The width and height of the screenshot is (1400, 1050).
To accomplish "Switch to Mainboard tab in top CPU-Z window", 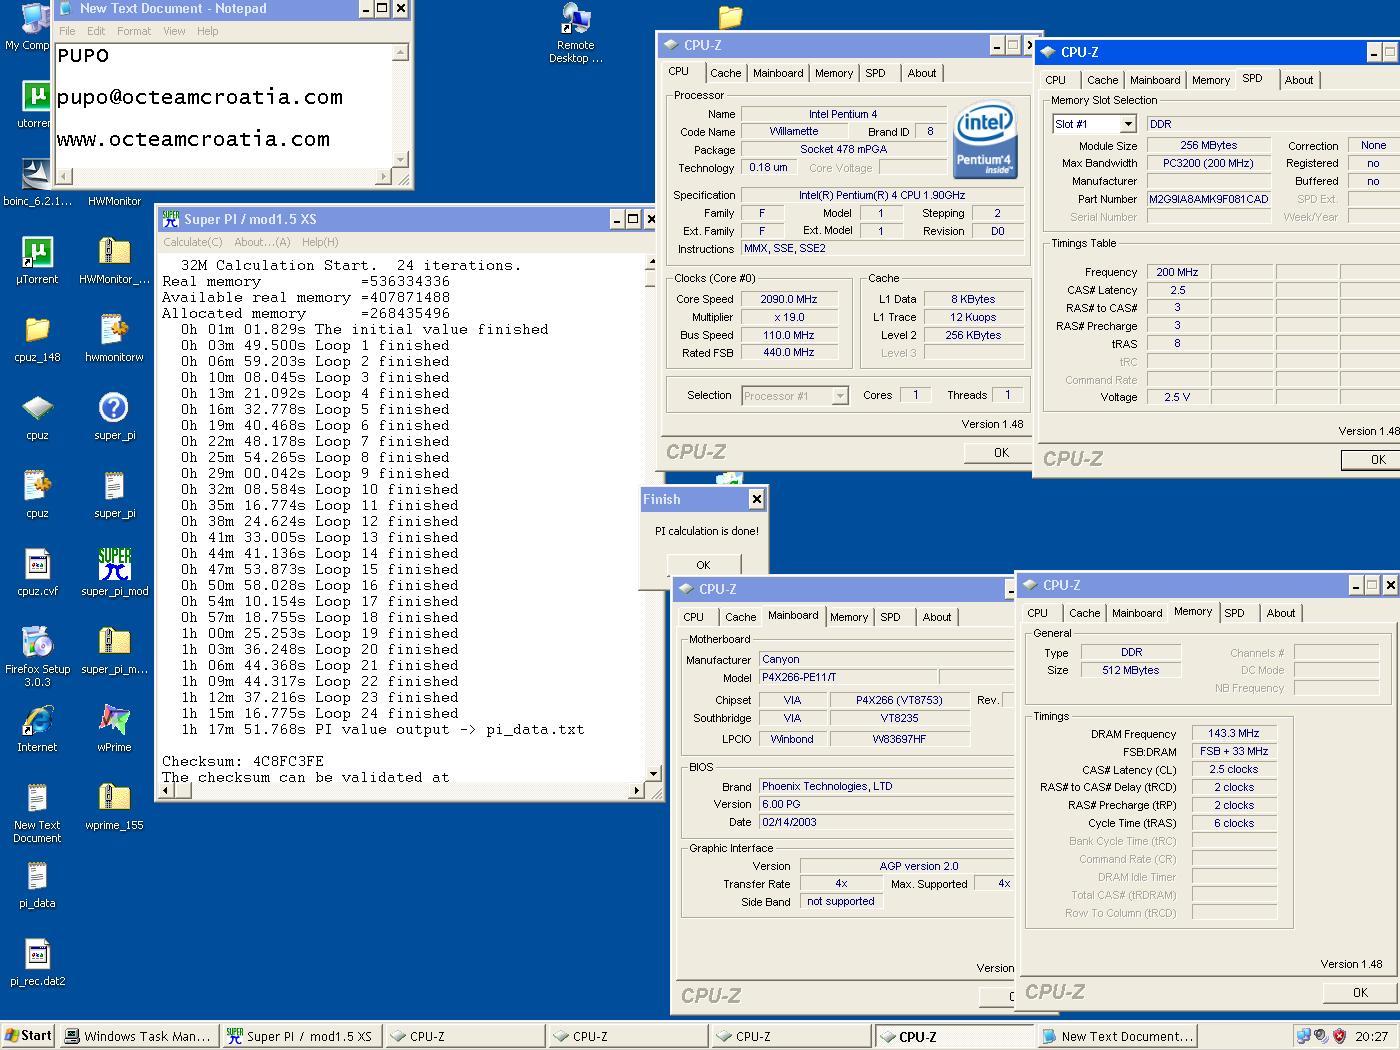I will point(778,73).
